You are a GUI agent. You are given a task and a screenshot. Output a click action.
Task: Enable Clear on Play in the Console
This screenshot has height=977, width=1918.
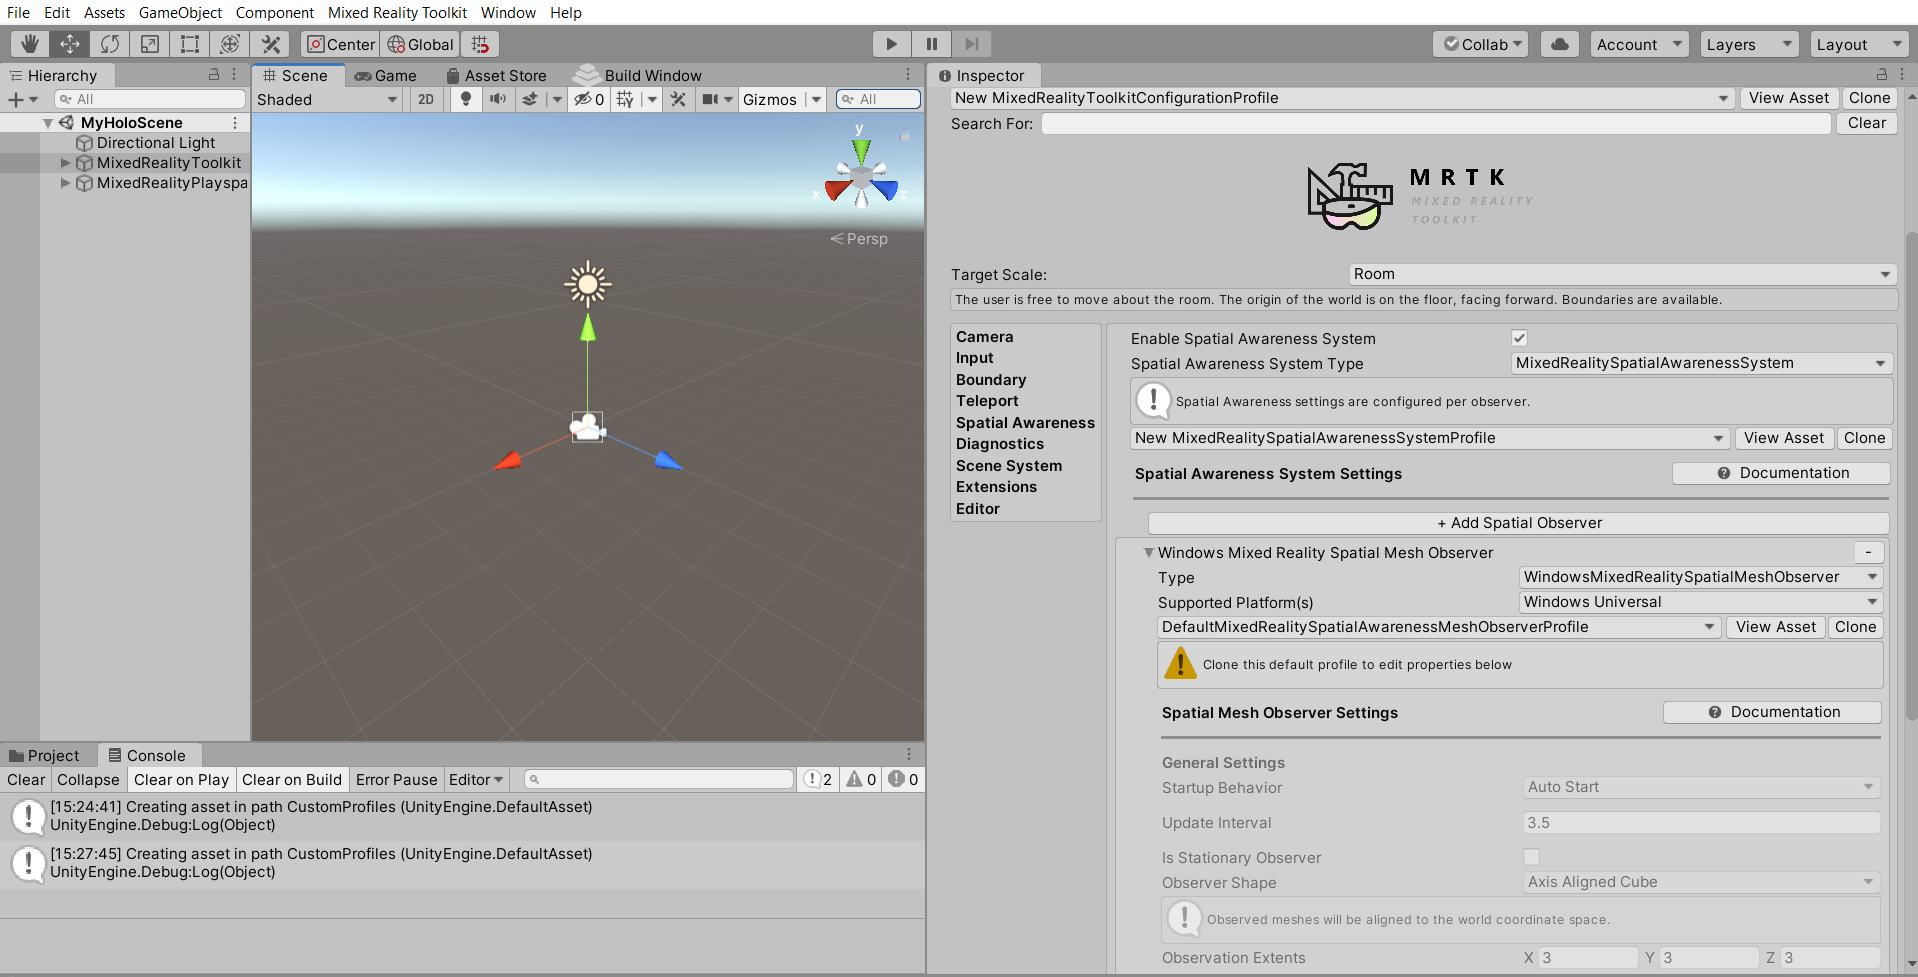180,779
